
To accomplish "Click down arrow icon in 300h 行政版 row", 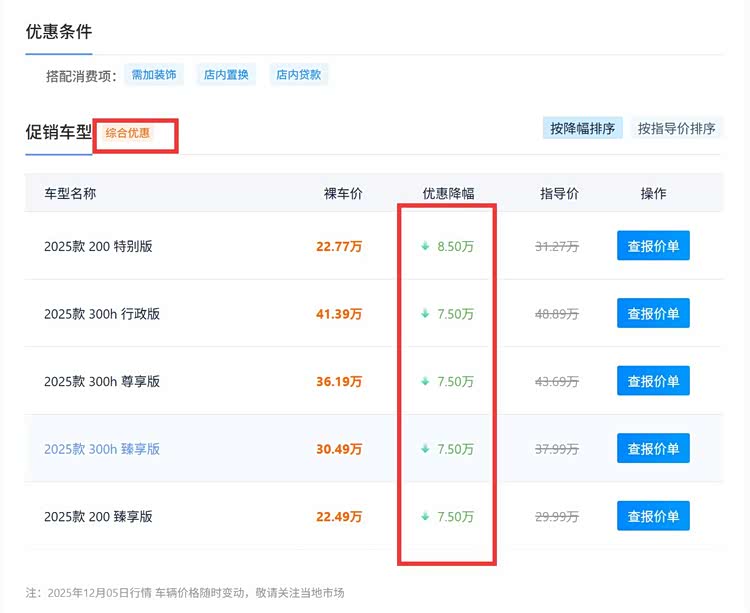I will tap(425, 314).
